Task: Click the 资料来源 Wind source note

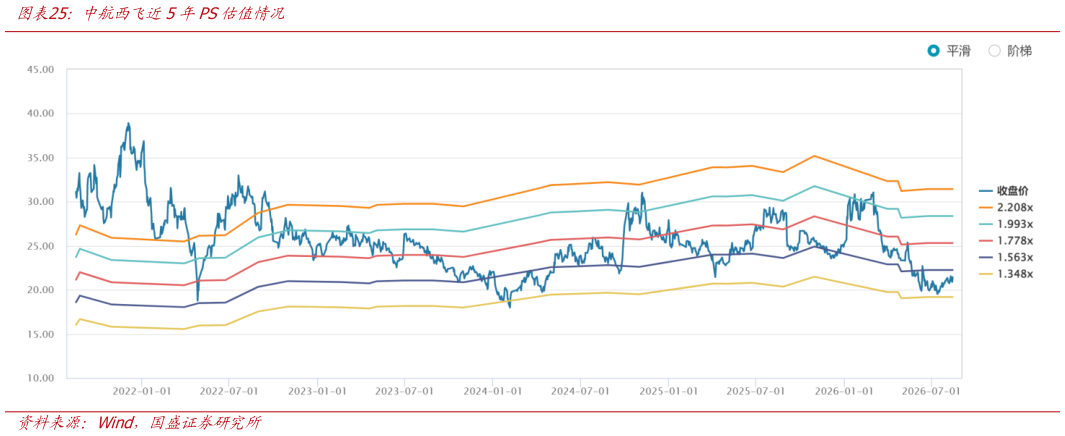Action: [x=140, y=423]
